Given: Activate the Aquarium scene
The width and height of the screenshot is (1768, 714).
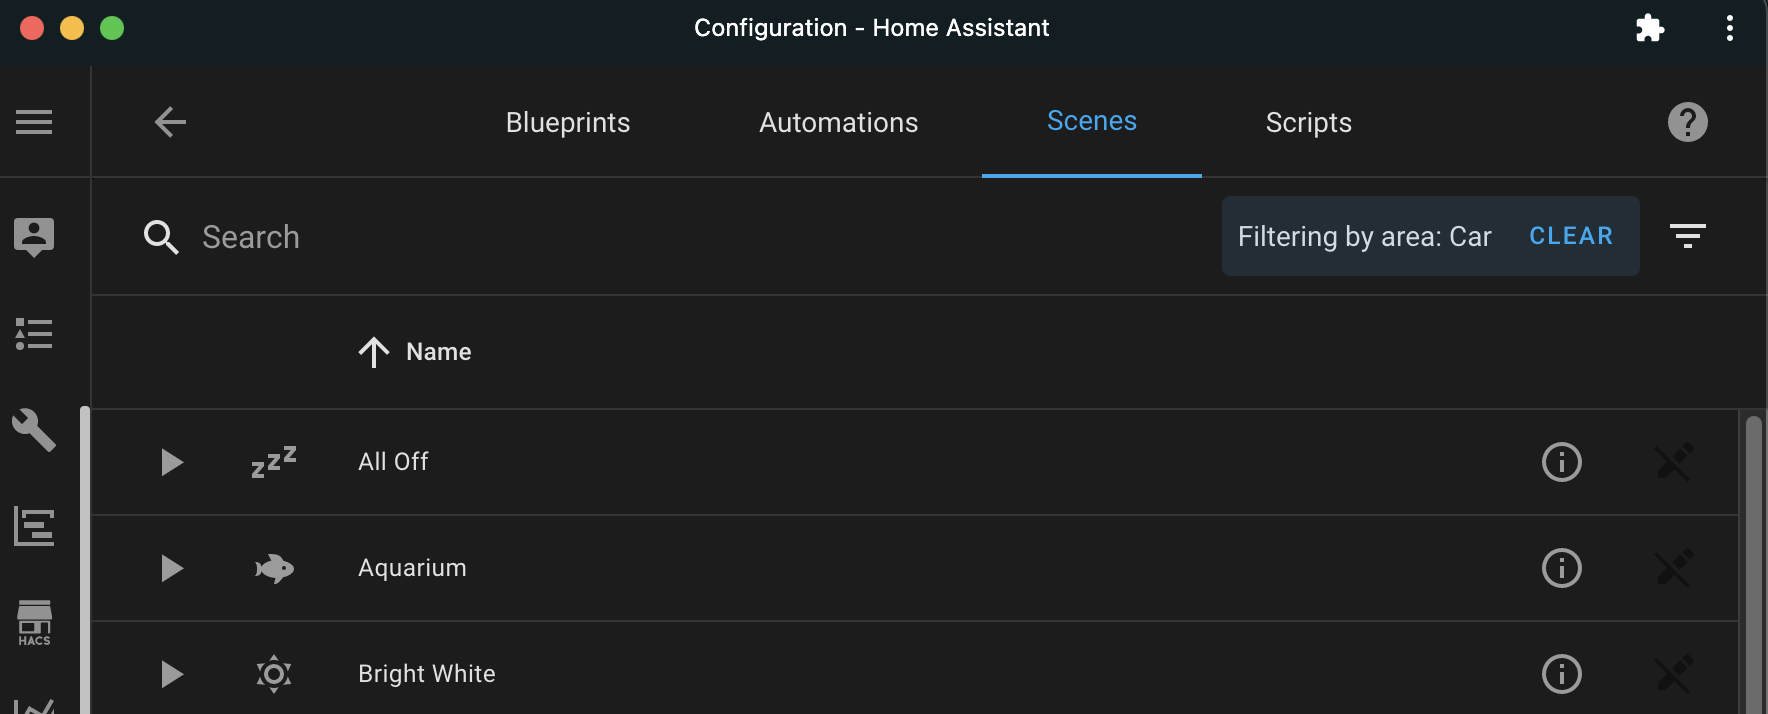Looking at the screenshot, I should point(172,568).
